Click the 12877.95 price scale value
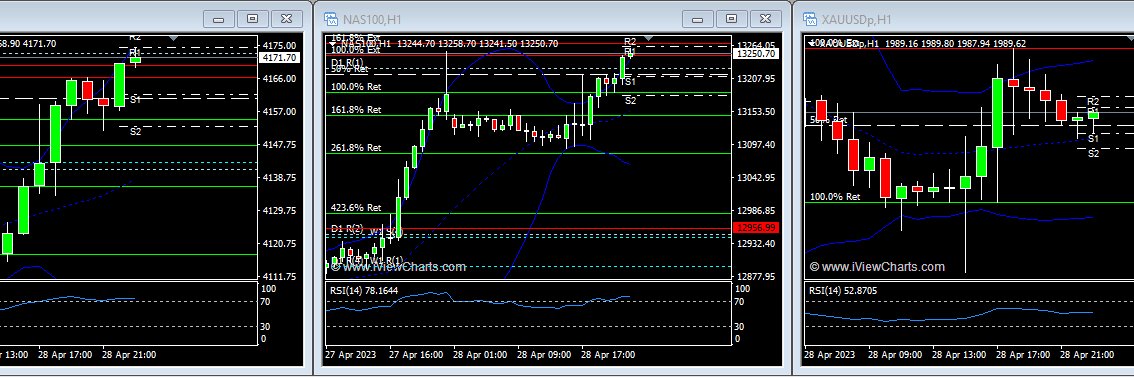This screenshot has width=1134, height=378. click(755, 276)
